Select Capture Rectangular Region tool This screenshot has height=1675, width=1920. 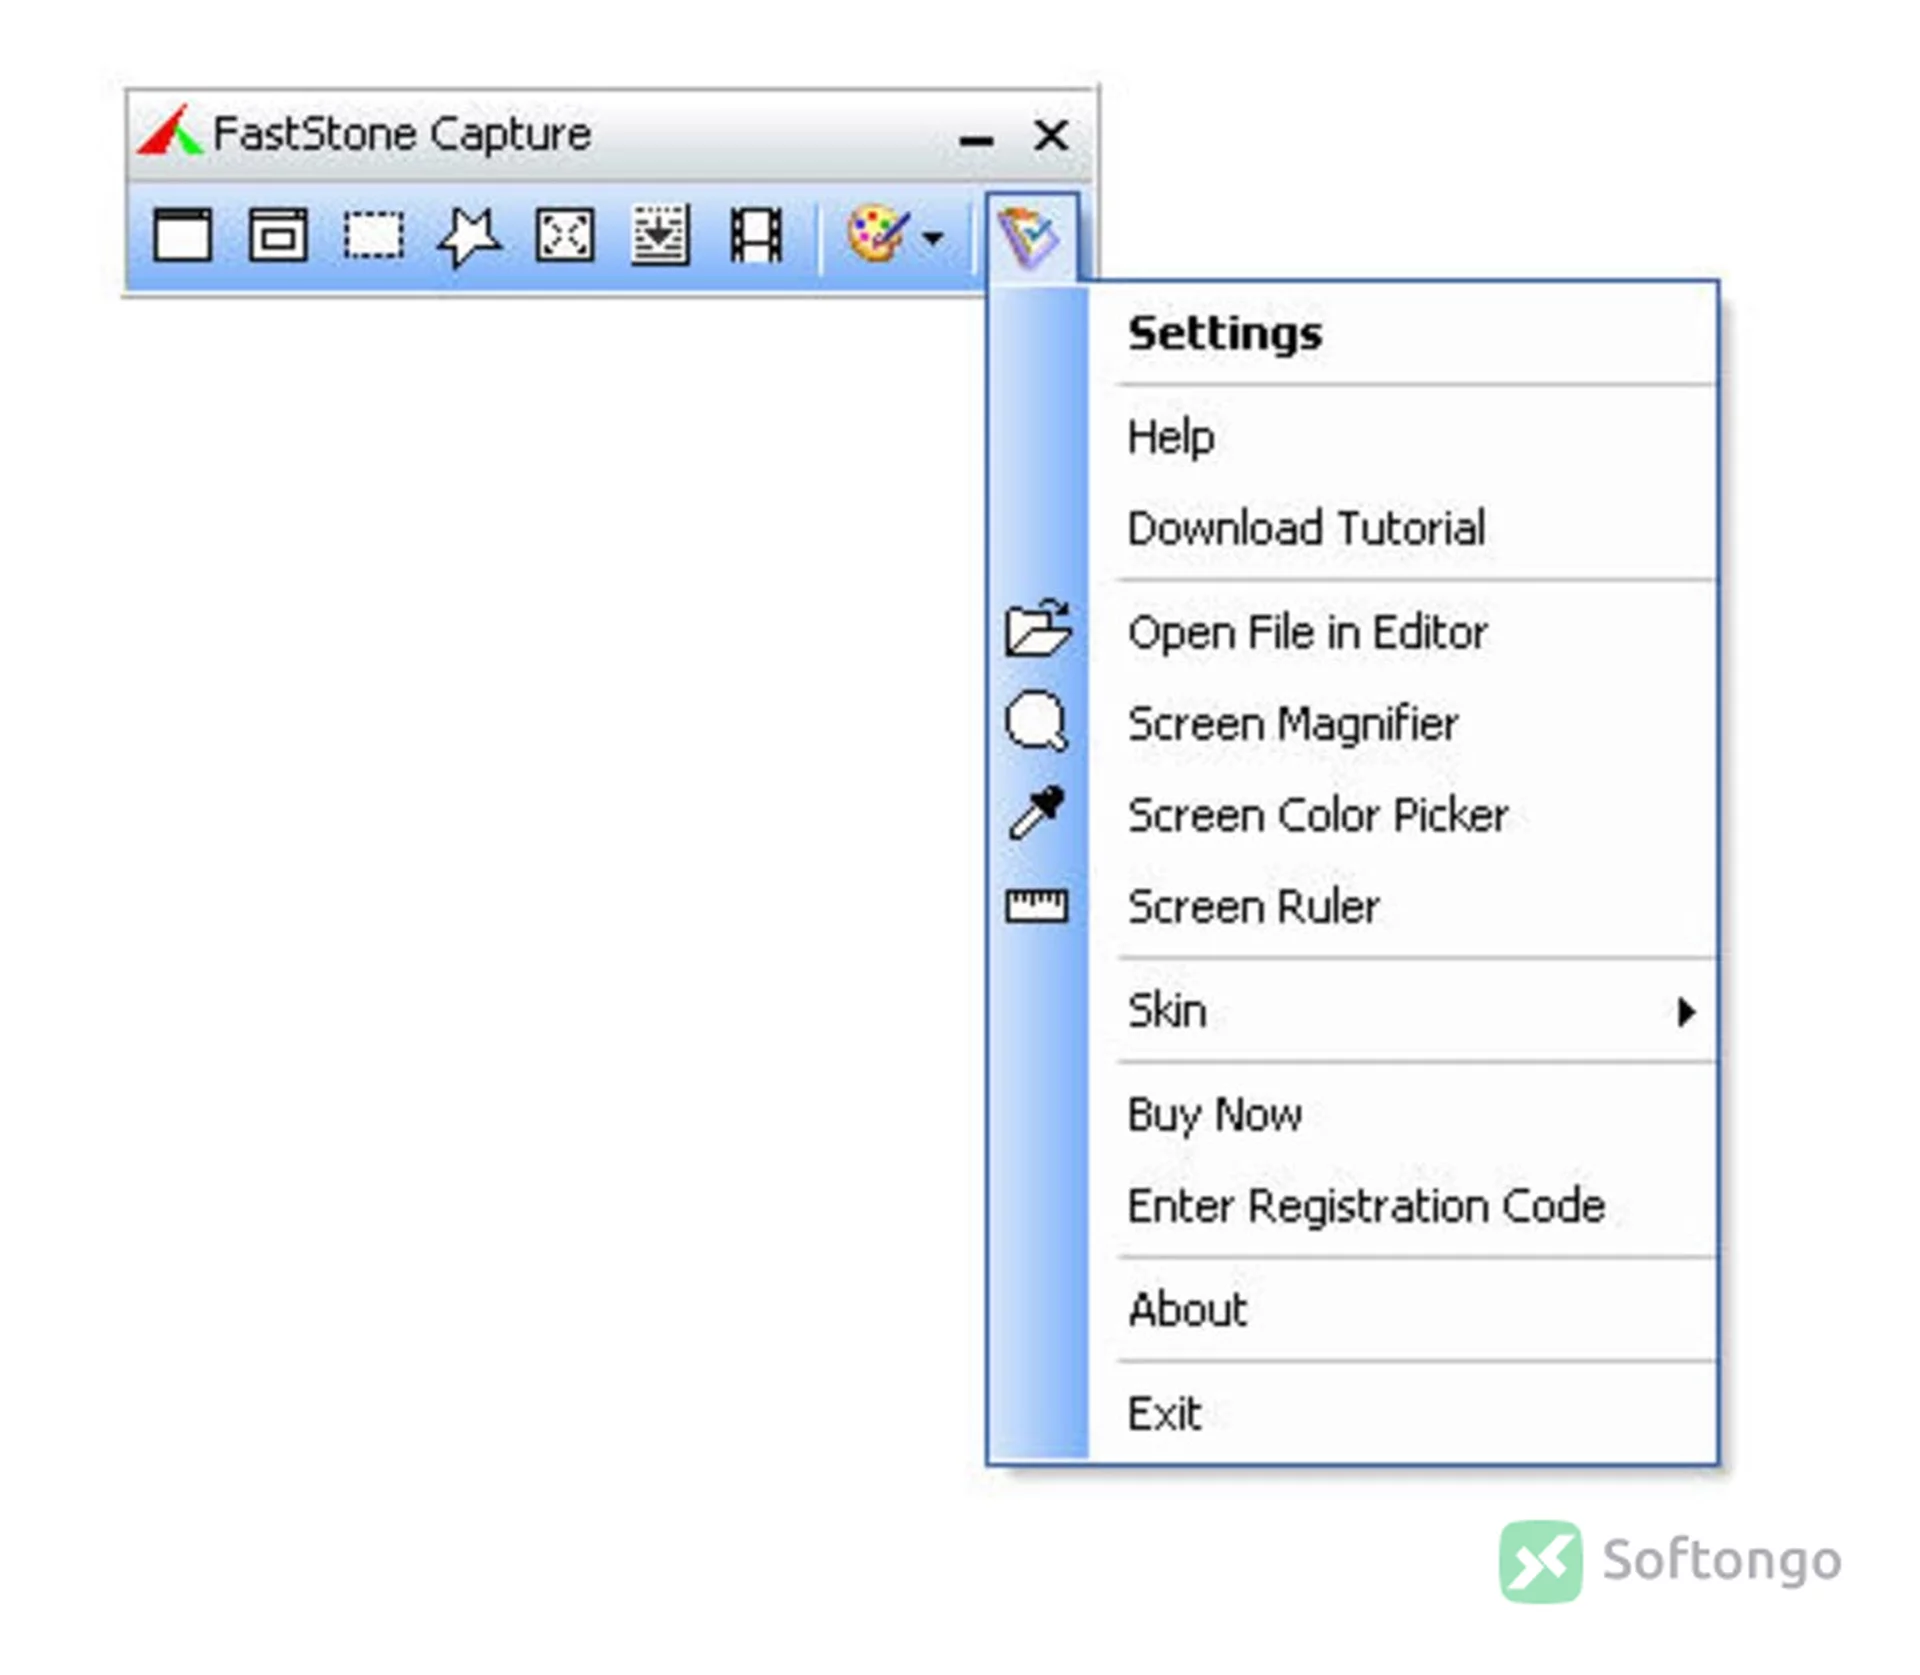(374, 236)
